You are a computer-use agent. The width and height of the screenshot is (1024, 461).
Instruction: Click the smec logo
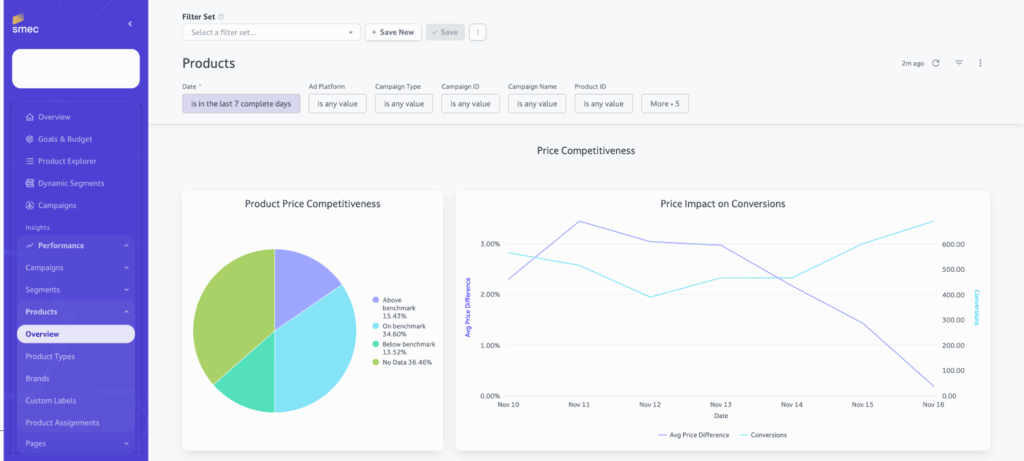pyautogui.click(x=25, y=24)
